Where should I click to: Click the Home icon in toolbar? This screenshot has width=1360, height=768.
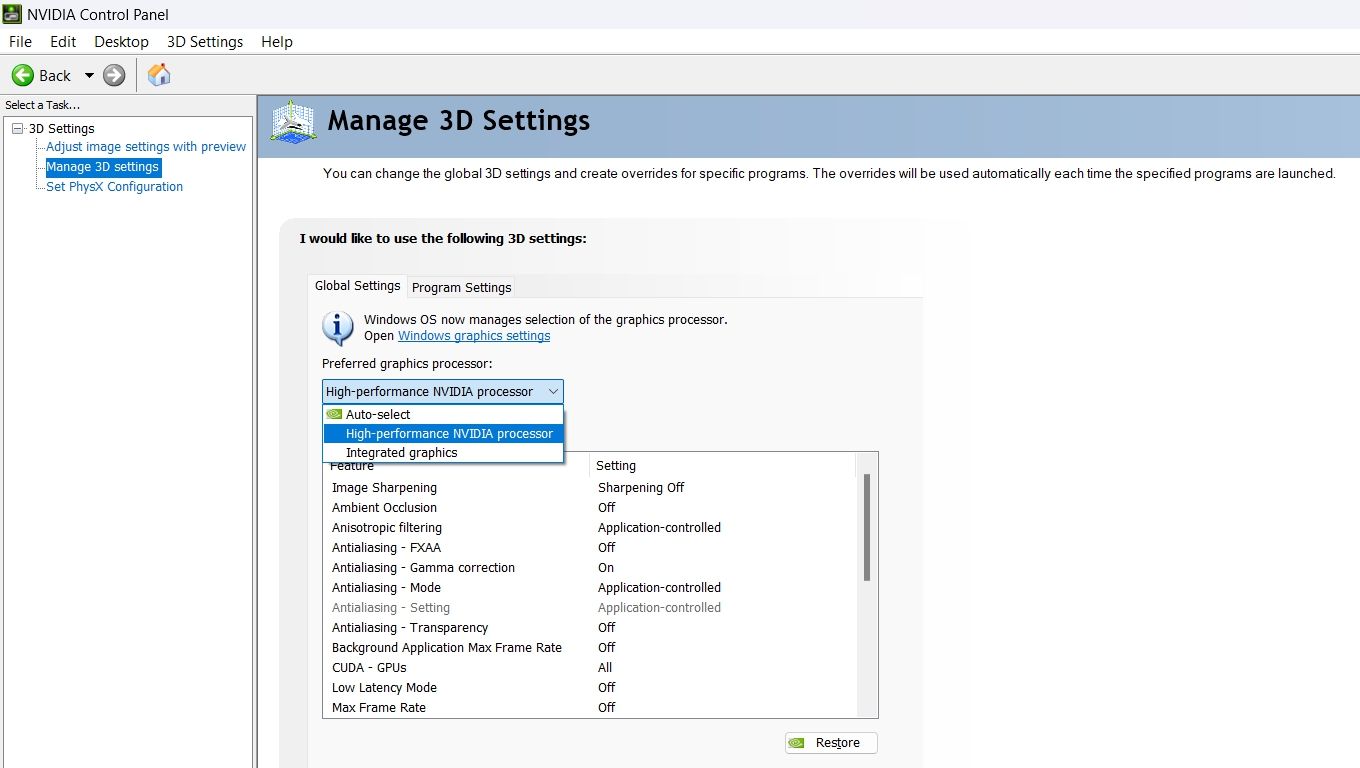click(159, 75)
